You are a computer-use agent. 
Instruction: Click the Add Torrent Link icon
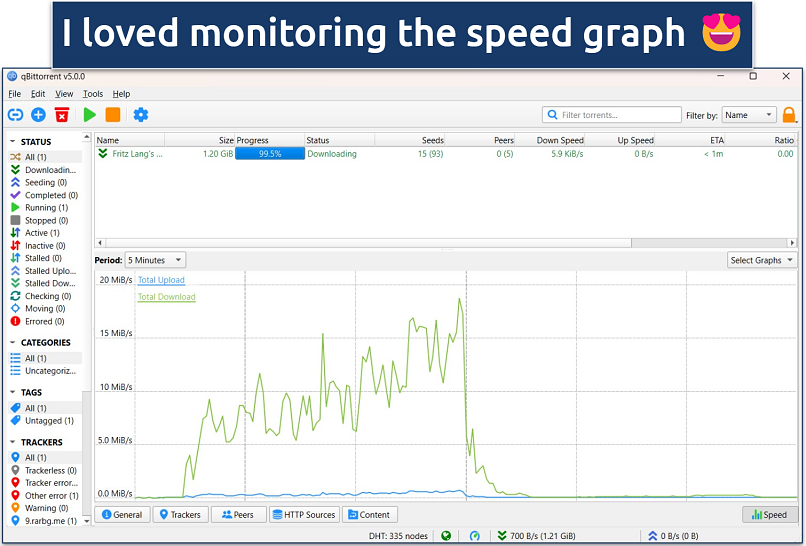coord(15,115)
